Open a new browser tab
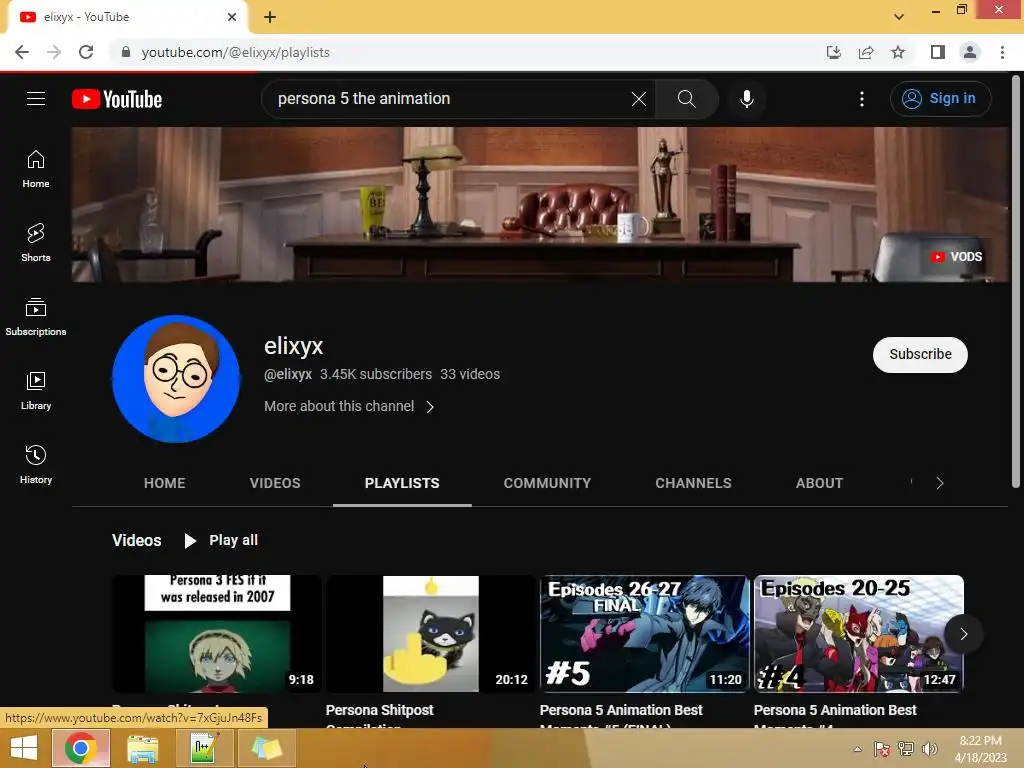 point(270,17)
